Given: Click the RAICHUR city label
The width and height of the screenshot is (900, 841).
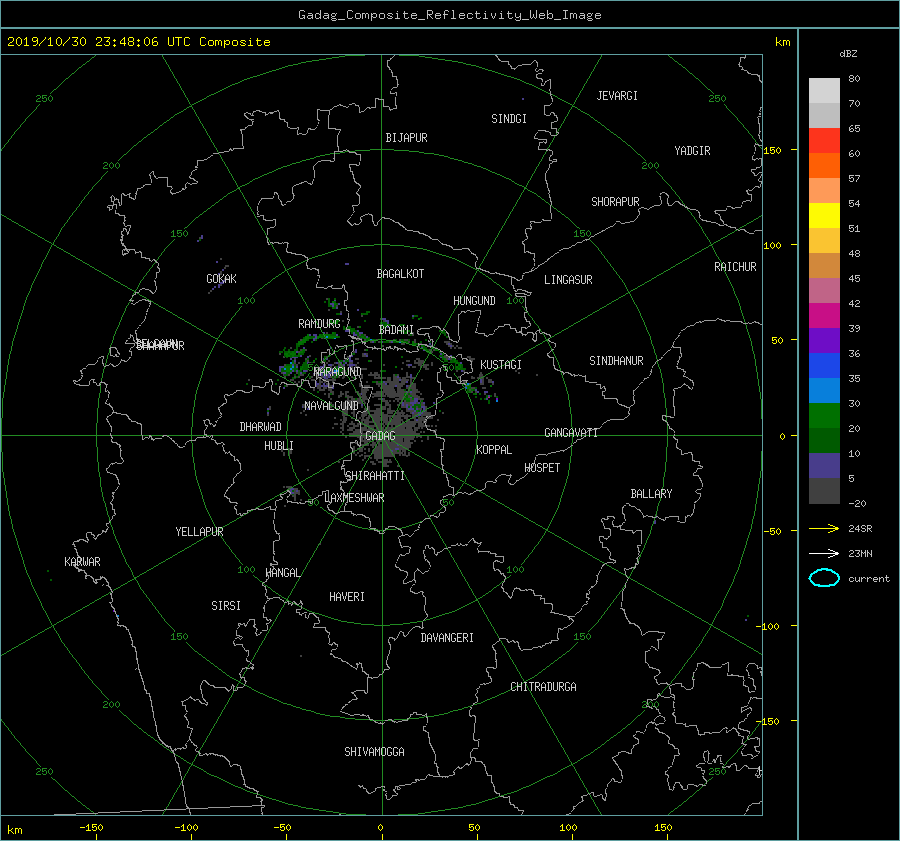Looking at the screenshot, I should click(x=735, y=267).
